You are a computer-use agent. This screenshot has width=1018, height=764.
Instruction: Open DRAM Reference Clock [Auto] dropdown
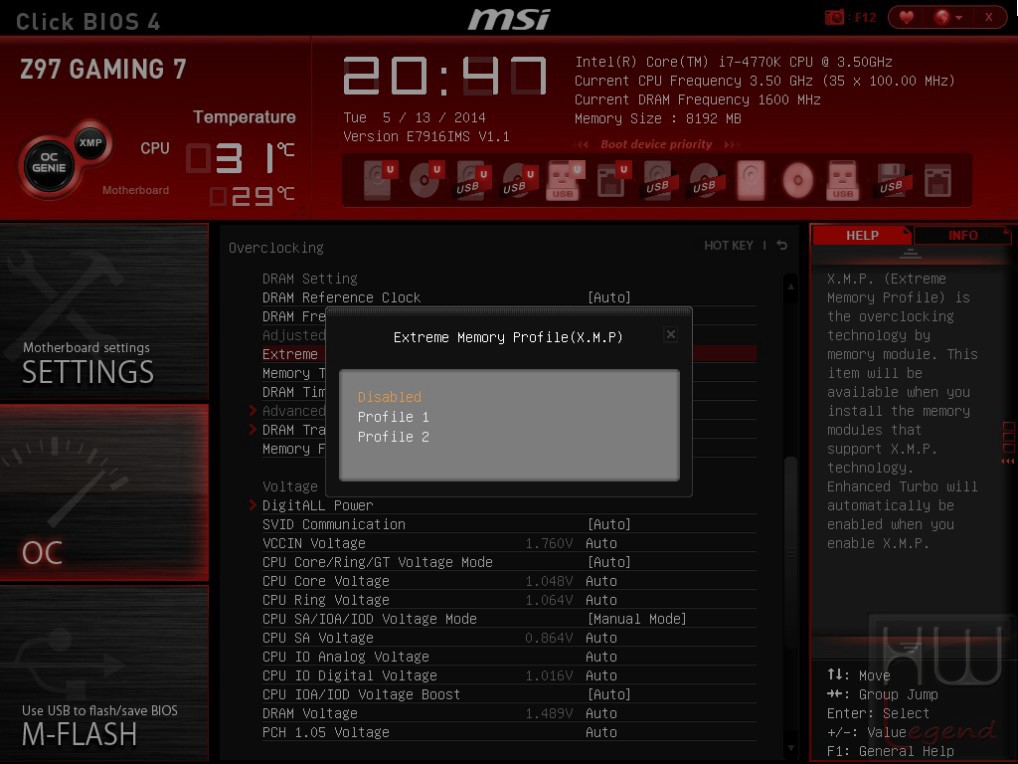[609, 297]
